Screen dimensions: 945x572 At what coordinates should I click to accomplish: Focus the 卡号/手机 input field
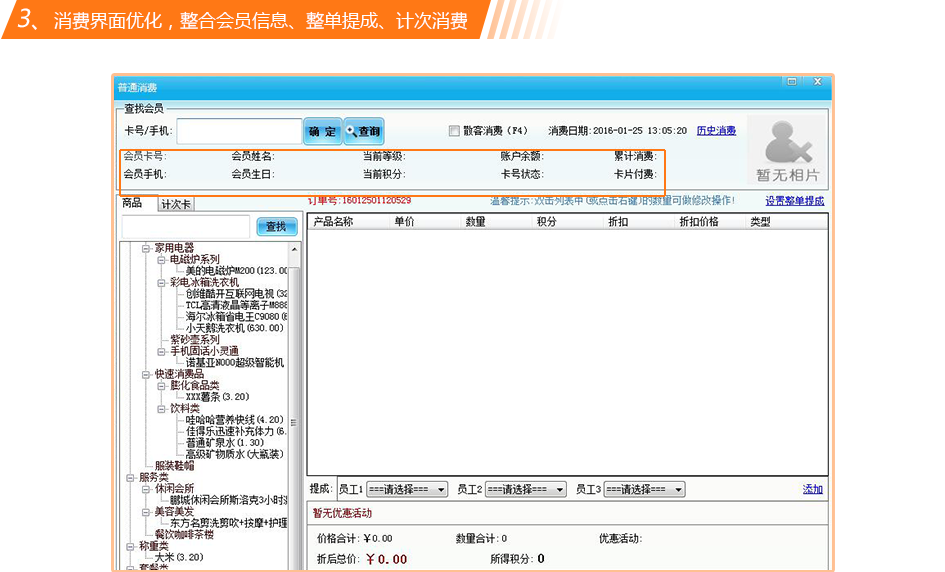point(239,131)
